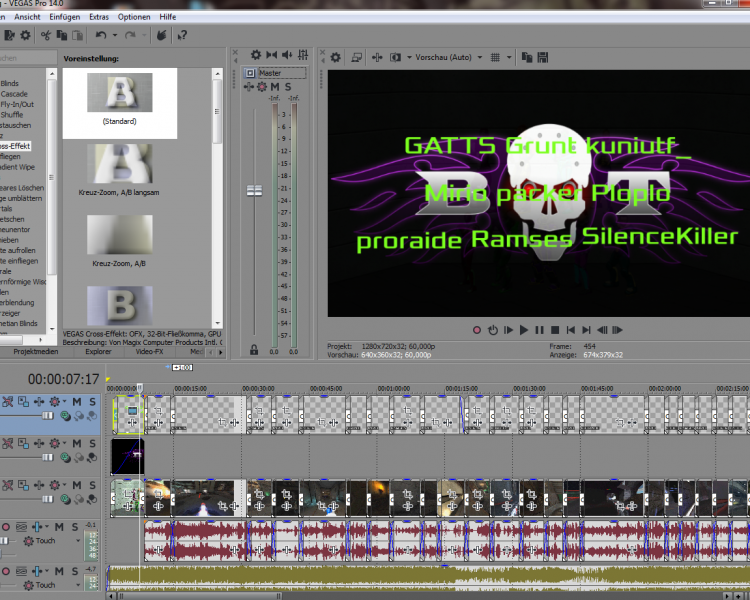Viewport: 750px width, 600px height.
Task: Open overlays grid dropdown arrow
Action: (509, 57)
